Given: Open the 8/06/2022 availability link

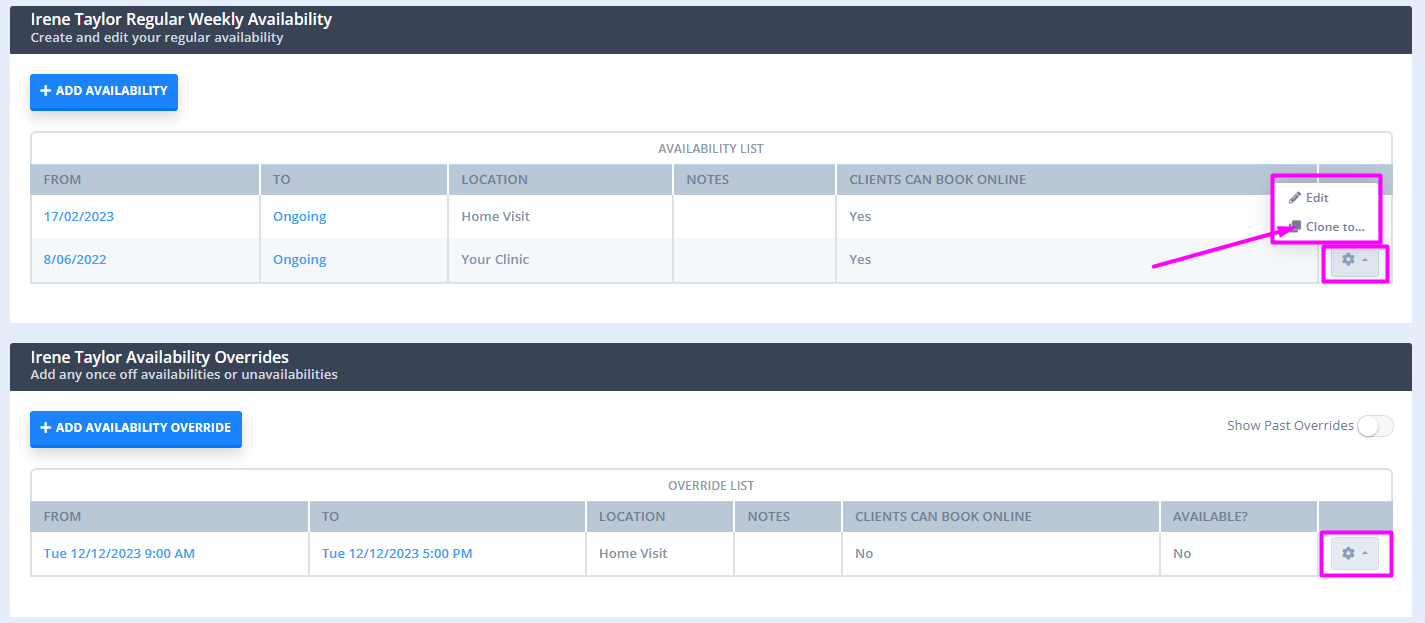Looking at the screenshot, I should coord(75,259).
